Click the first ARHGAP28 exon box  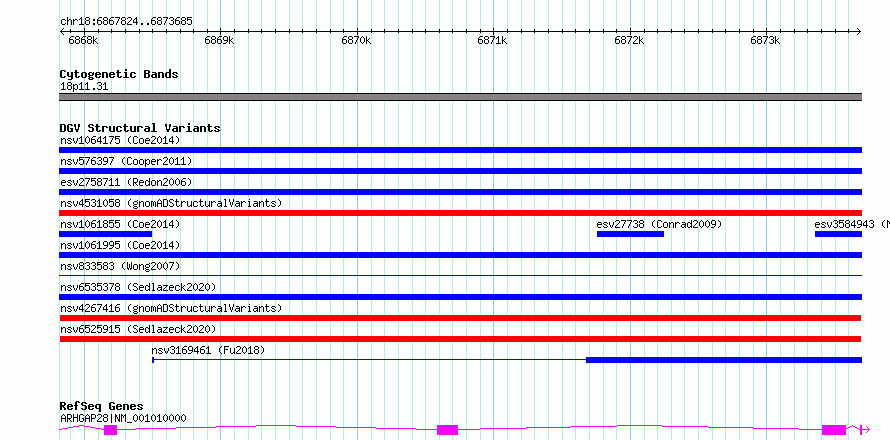point(111,430)
